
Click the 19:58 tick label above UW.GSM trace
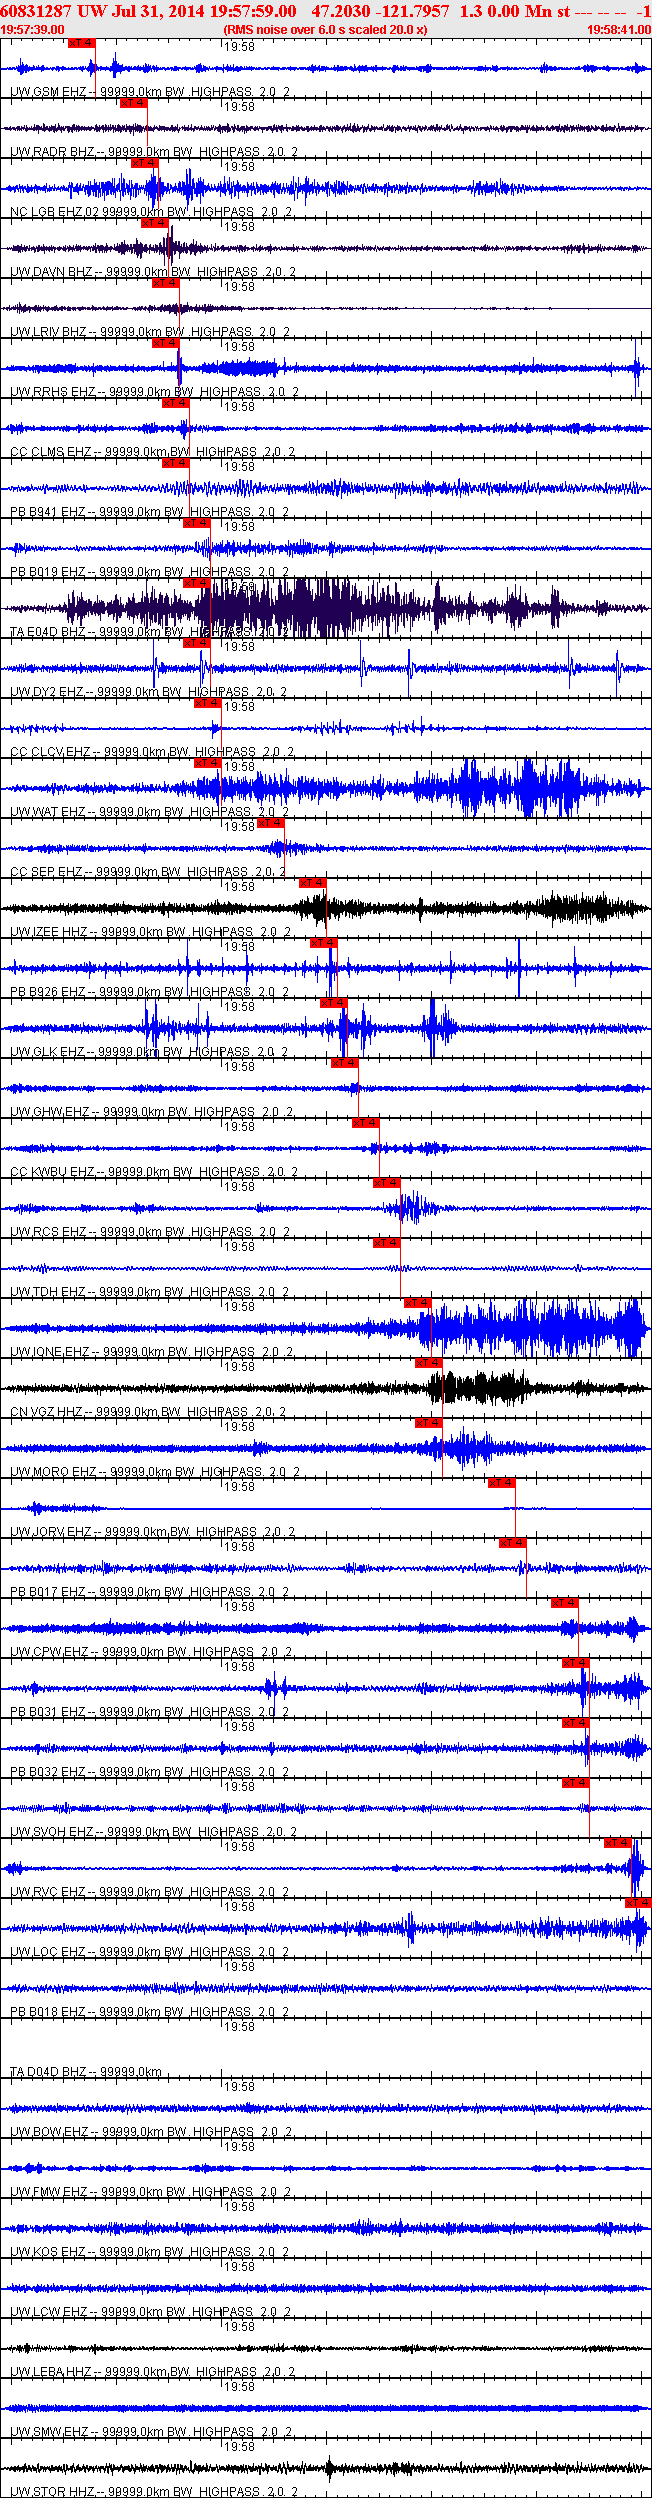239,47
